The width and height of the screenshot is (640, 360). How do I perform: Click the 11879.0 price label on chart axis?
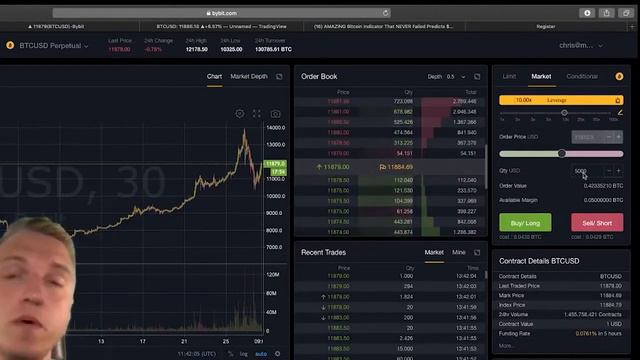click(x=275, y=164)
